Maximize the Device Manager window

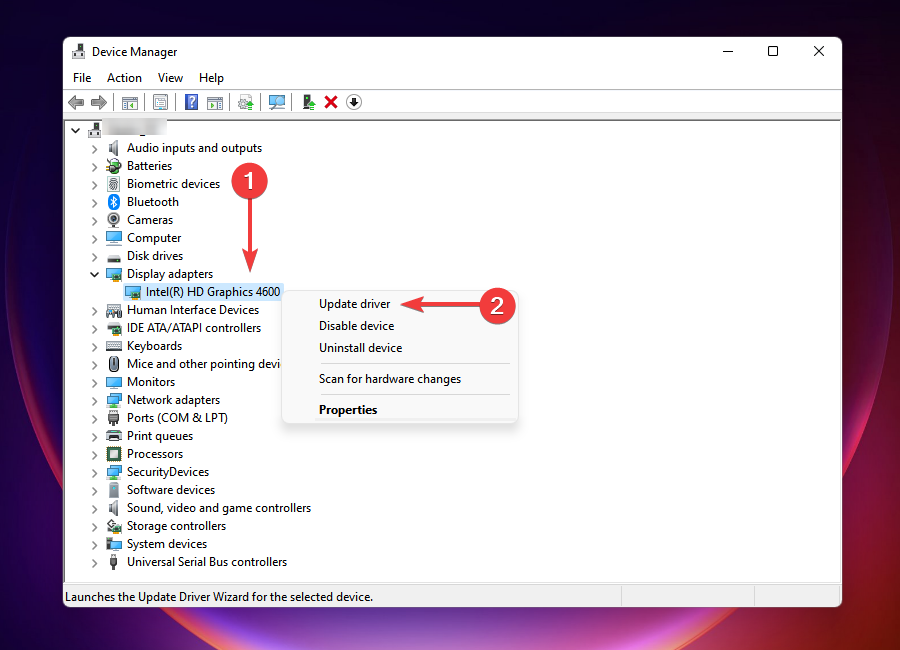[773, 51]
